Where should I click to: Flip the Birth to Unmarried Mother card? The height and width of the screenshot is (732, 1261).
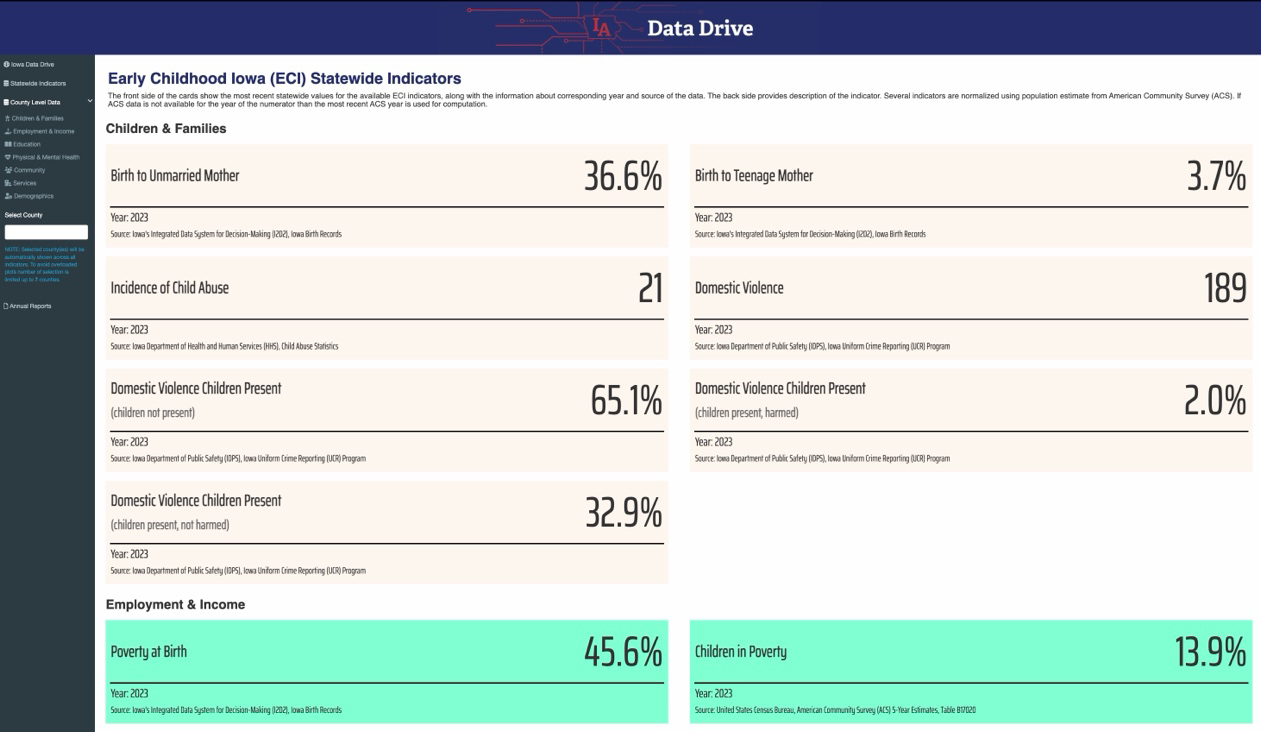click(386, 196)
